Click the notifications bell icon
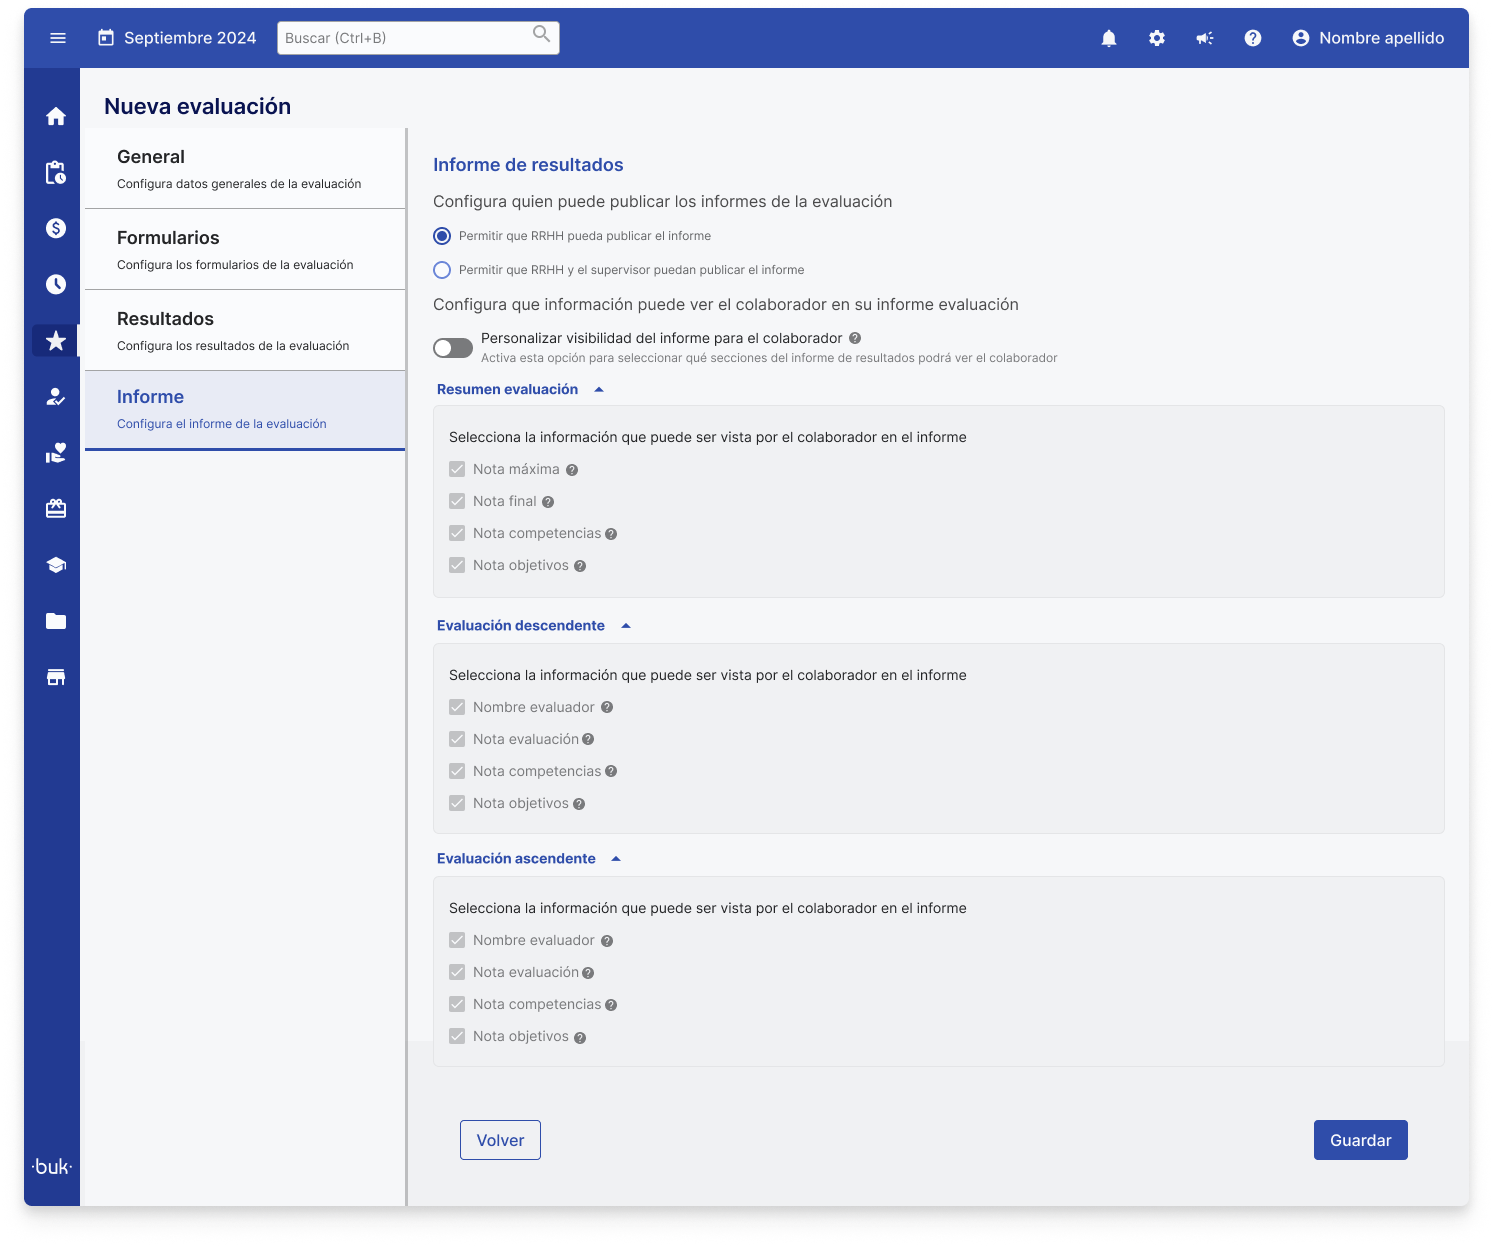This screenshot has width=1493, height=1246. 1108,38
